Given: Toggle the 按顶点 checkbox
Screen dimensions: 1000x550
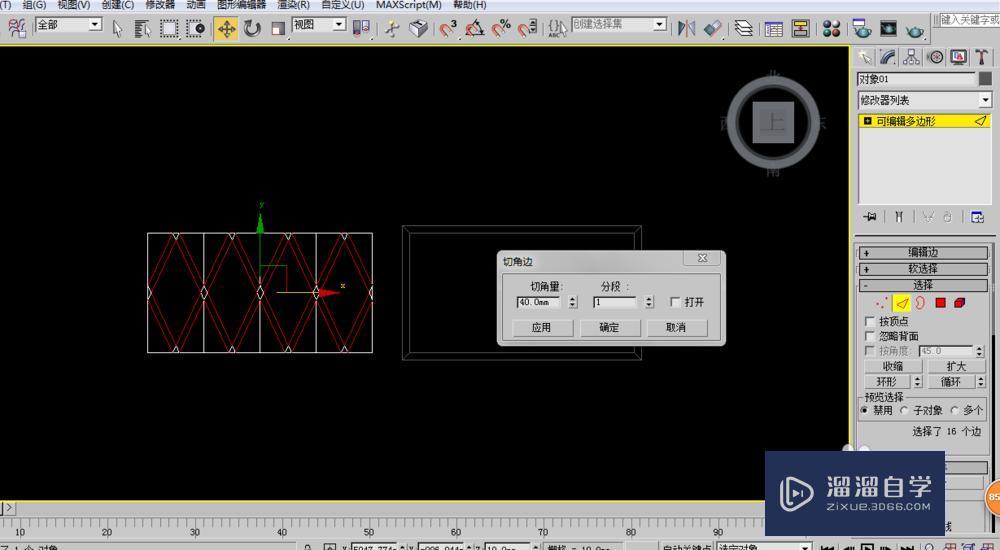Looking at the screenshot, I should tap(869, 322).
